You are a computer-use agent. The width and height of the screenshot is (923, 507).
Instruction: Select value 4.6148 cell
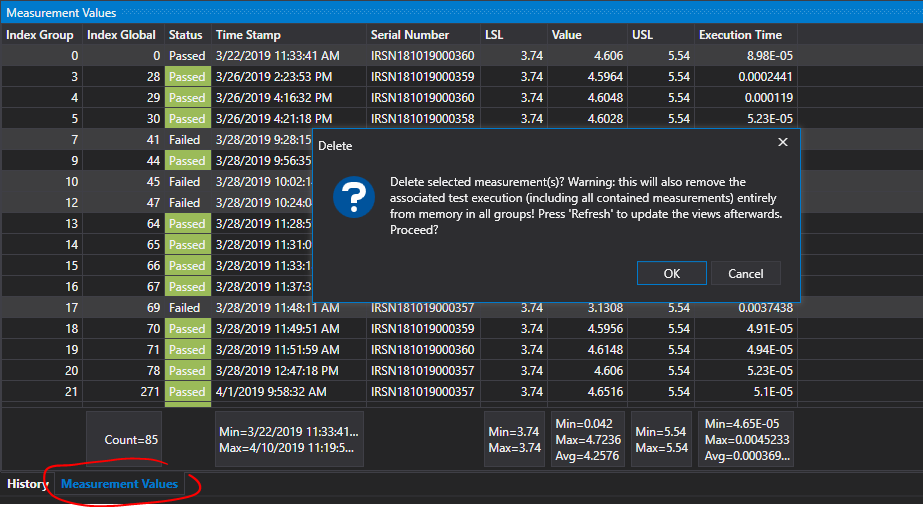[x=587, y=350]
